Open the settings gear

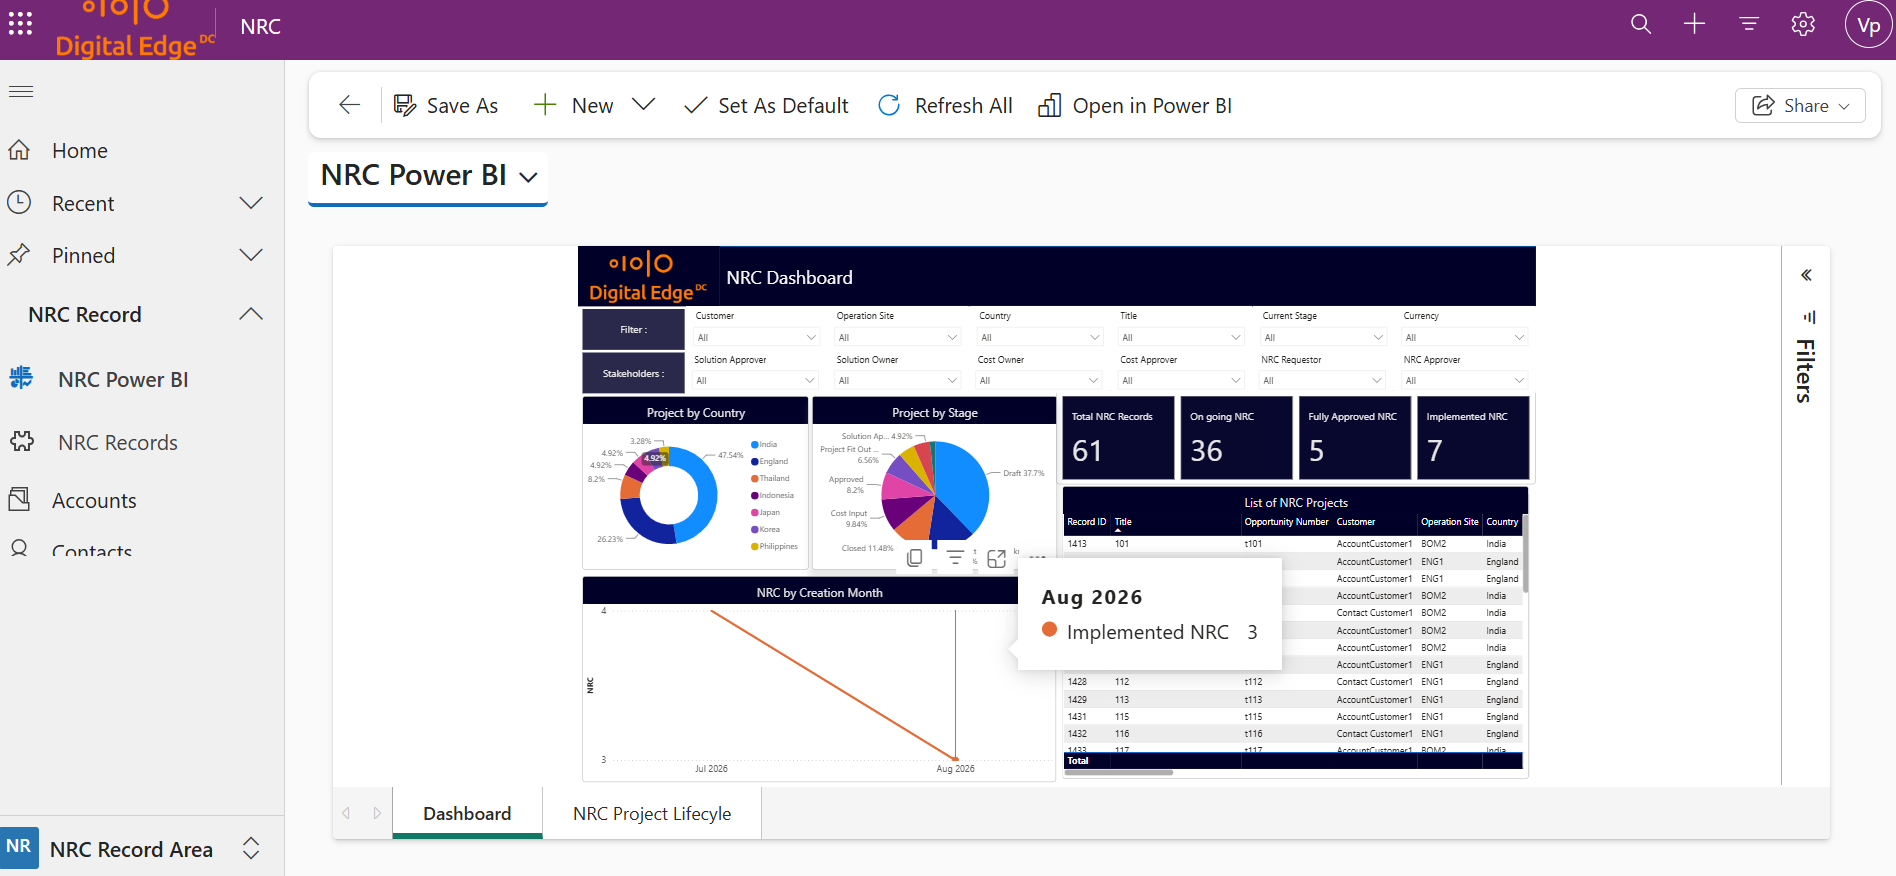coord(1803,24)
